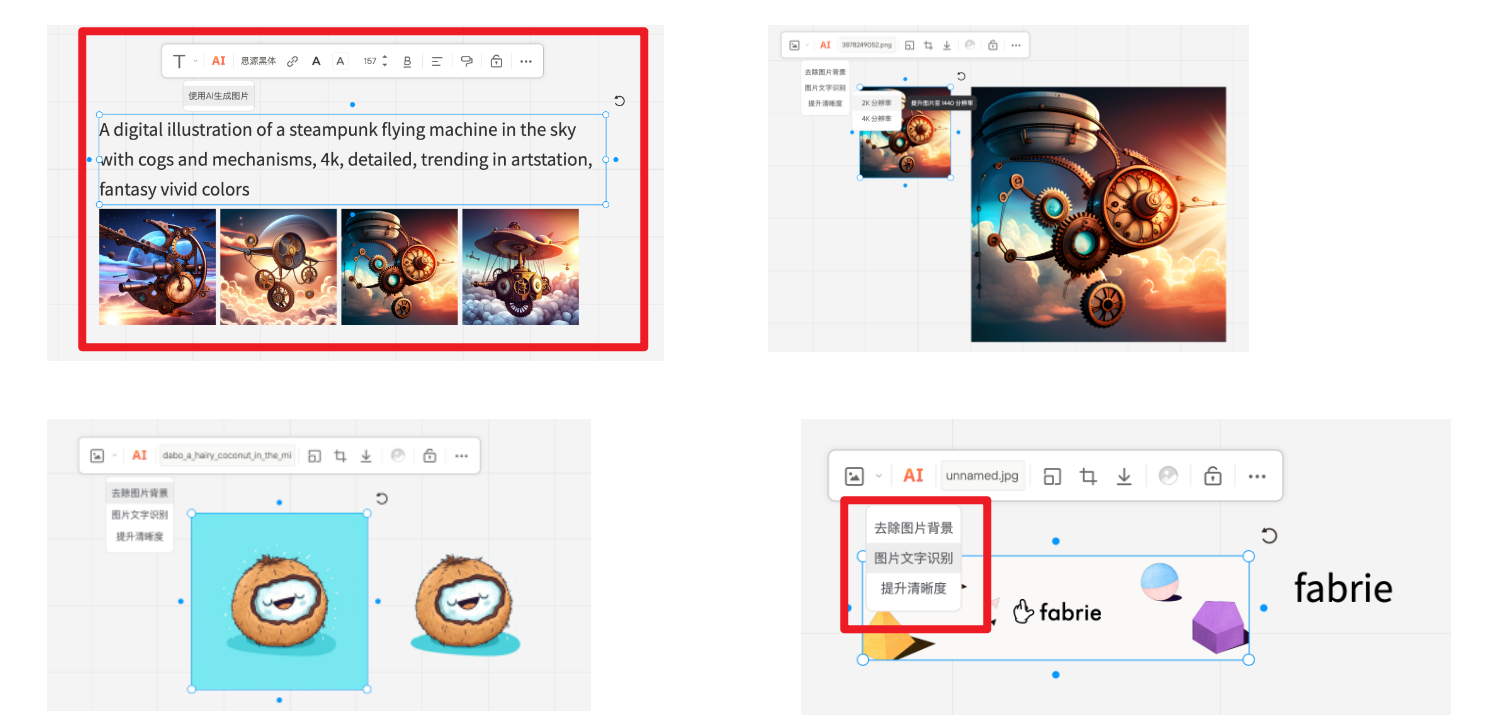The height and width of the screenshot is (728, 1497).
Task: Select the crop tool in 3878249052.png toolbar
Action: 928,45
